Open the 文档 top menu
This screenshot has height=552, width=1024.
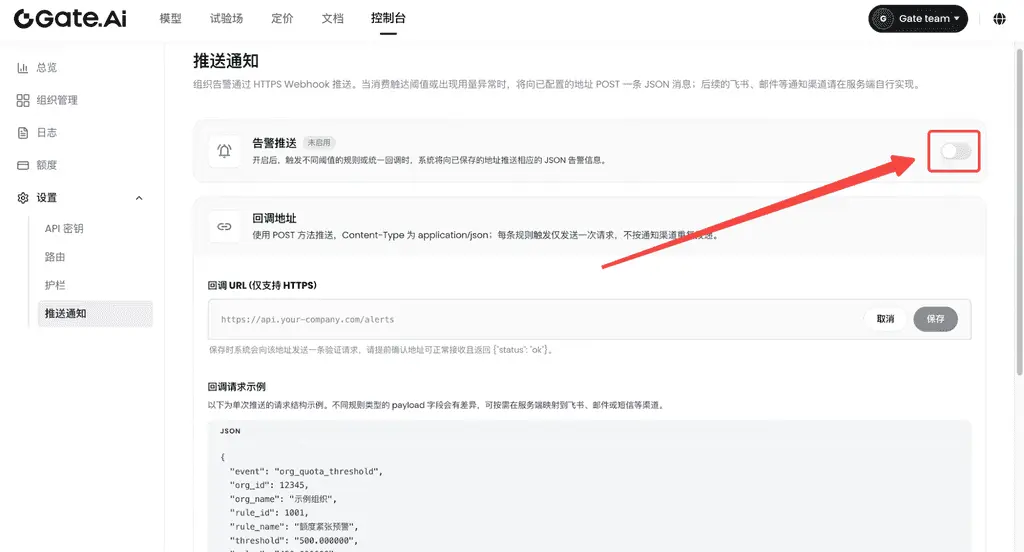[332, 18]
